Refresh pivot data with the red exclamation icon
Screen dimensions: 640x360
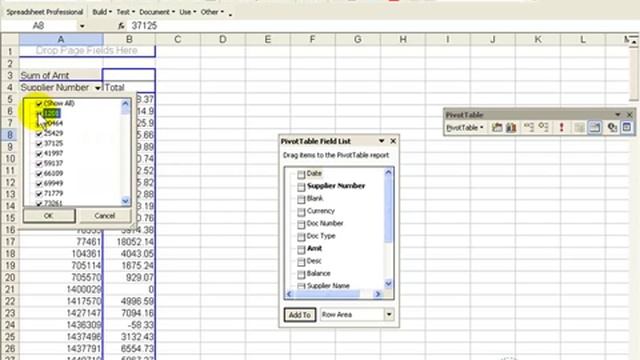pyautogui.click(x=561, y=128)
